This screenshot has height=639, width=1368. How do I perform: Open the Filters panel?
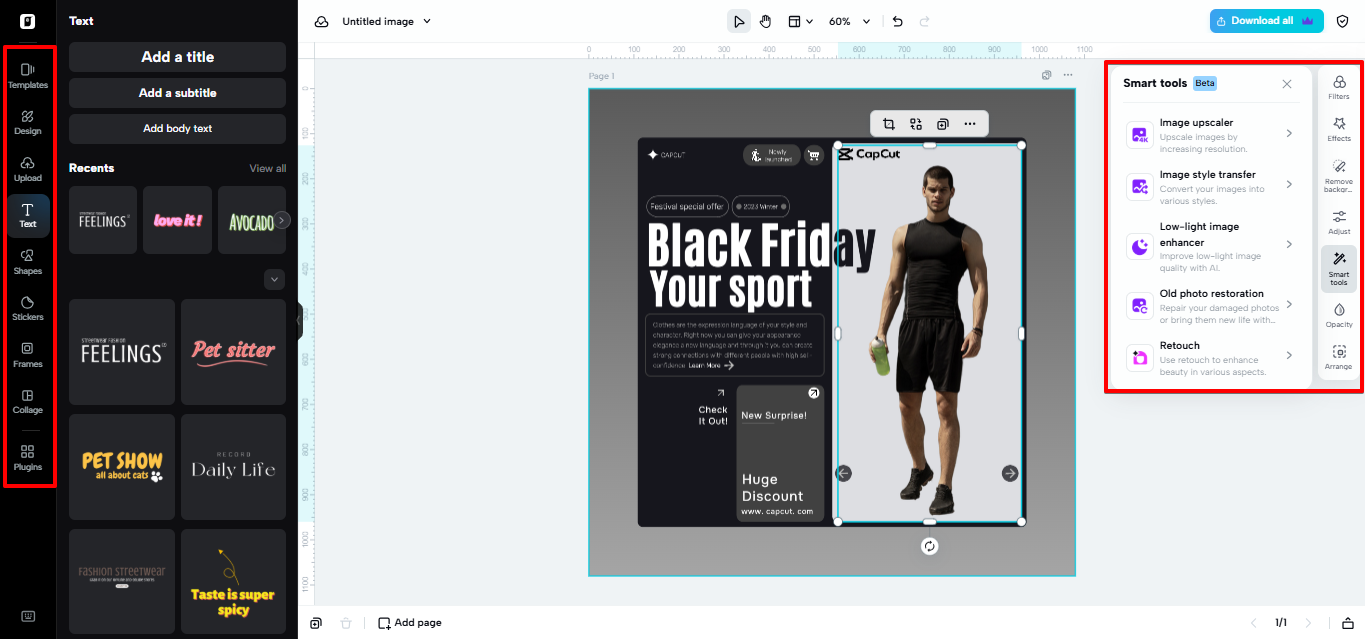click(1339, 88)
